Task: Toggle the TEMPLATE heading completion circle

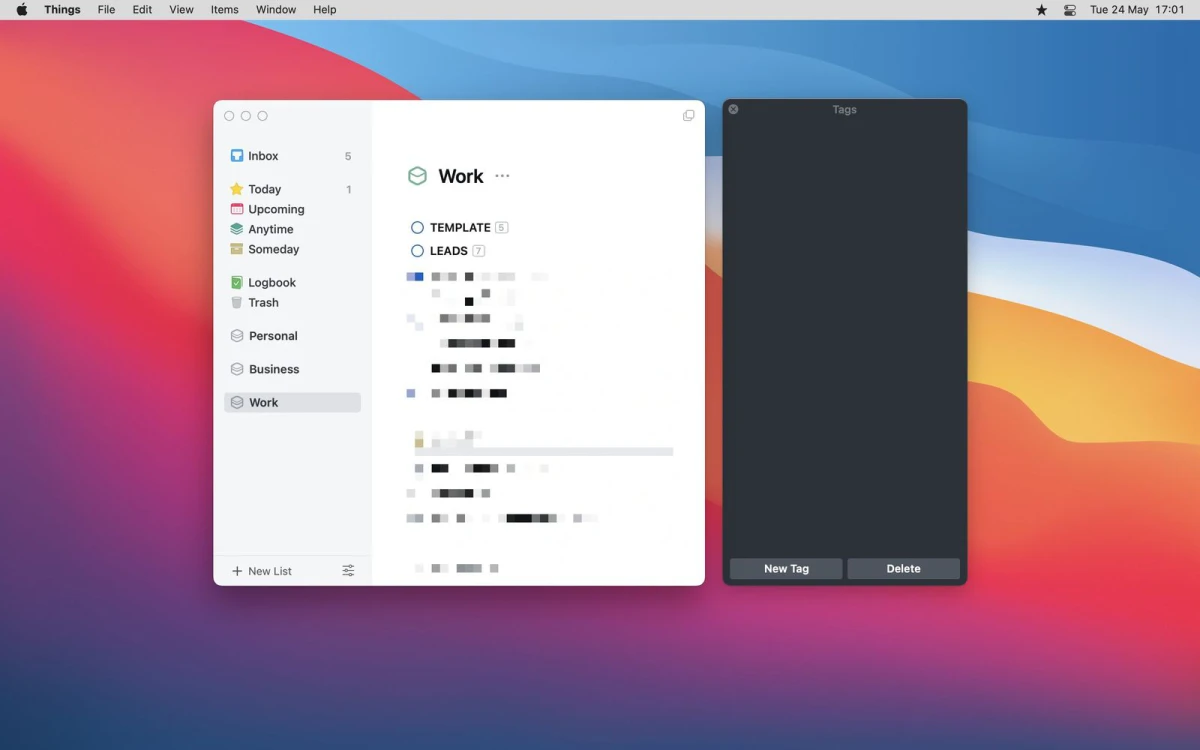Action: (417, 227)
